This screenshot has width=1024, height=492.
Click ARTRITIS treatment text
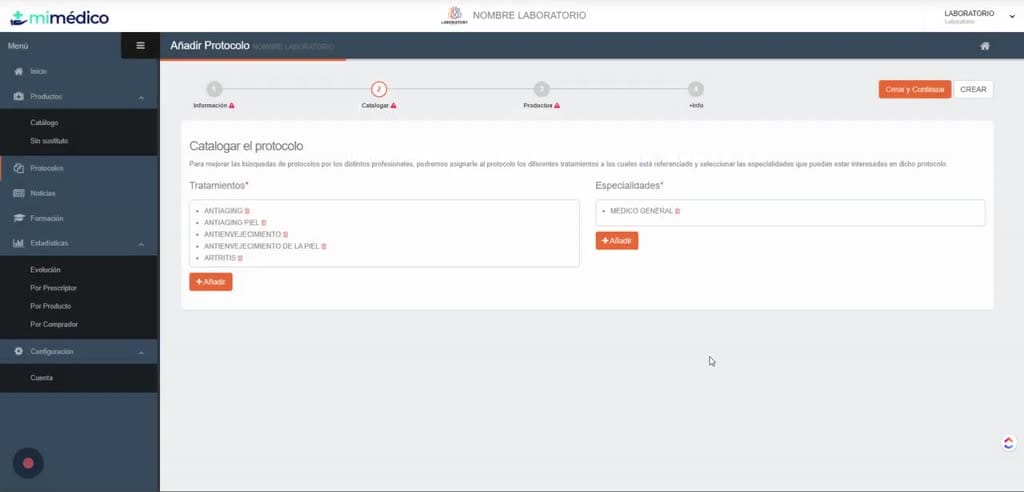pyautogui.click(x=220, y=258)
